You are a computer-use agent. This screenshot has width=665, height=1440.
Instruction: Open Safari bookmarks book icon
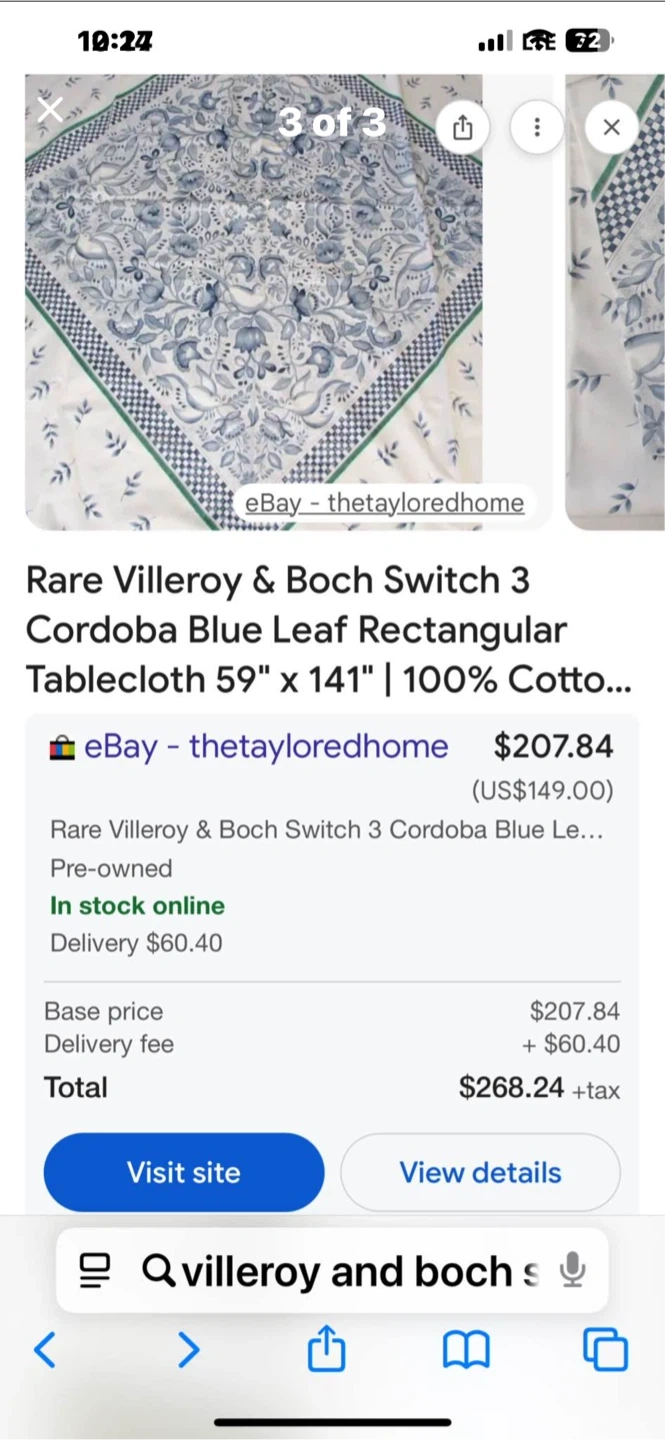[x=466, y=1351]
